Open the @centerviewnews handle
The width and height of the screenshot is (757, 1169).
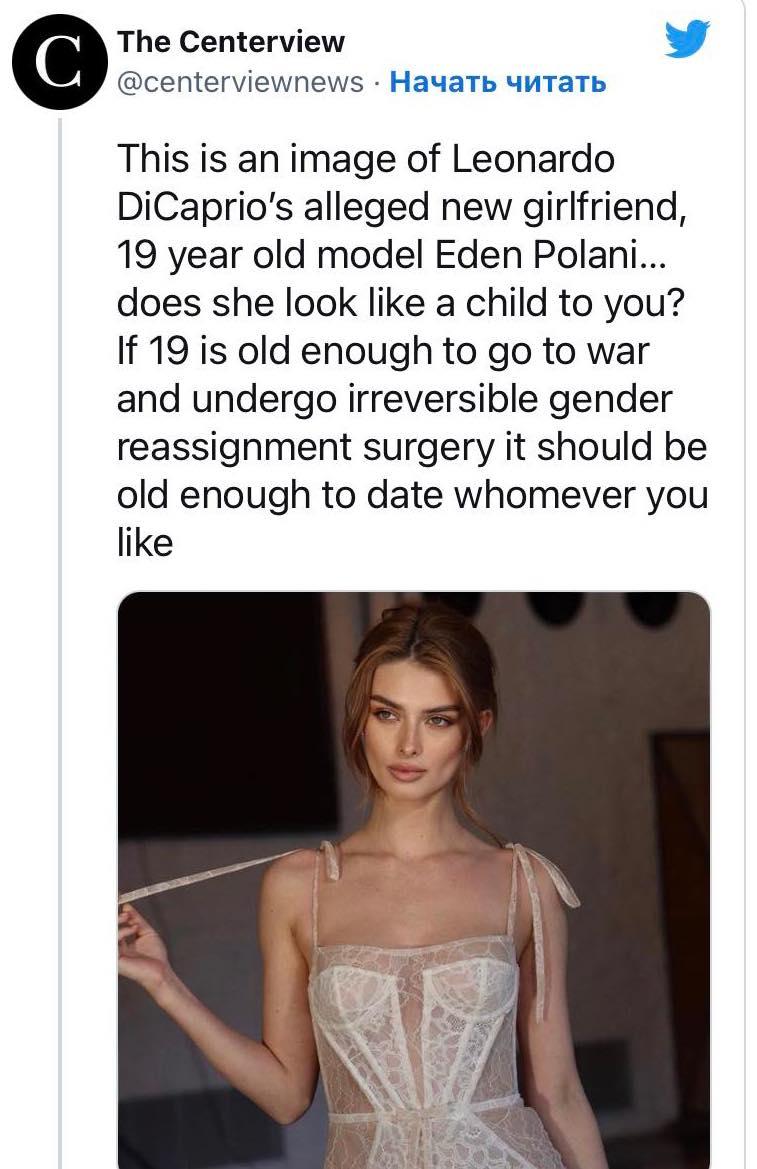point(240,82)
